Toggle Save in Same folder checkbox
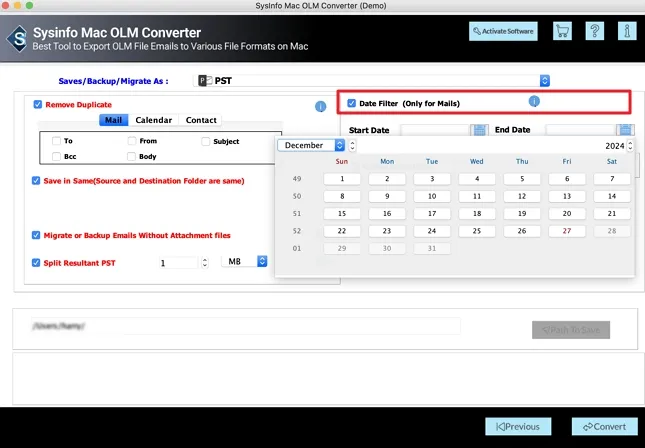Screen dimensions: 645x448 36,181
